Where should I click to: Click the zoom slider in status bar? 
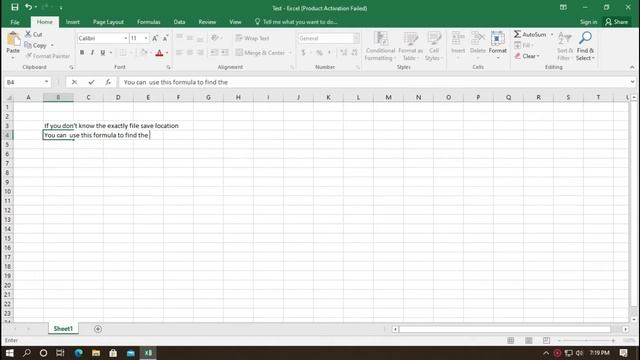587,340
